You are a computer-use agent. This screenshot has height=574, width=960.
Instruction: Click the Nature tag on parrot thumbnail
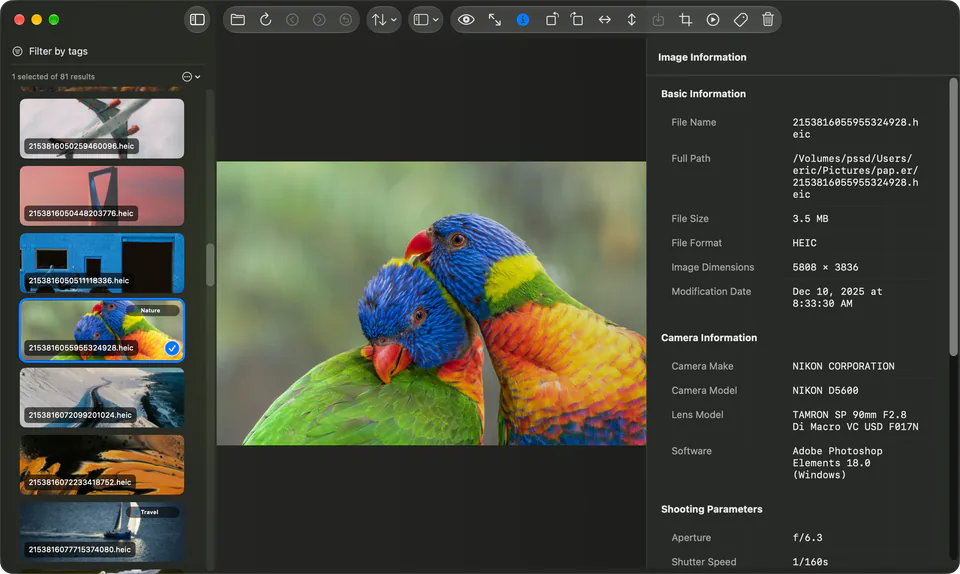tap(150, 310)
